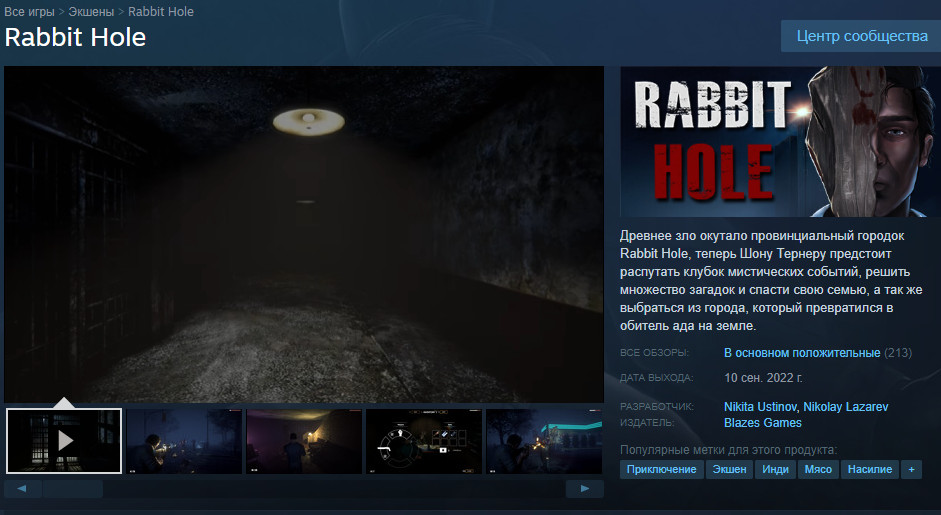This screenshot has height=515, width=941.
Task: Select the Насилие tag
Action: (870, 469)
